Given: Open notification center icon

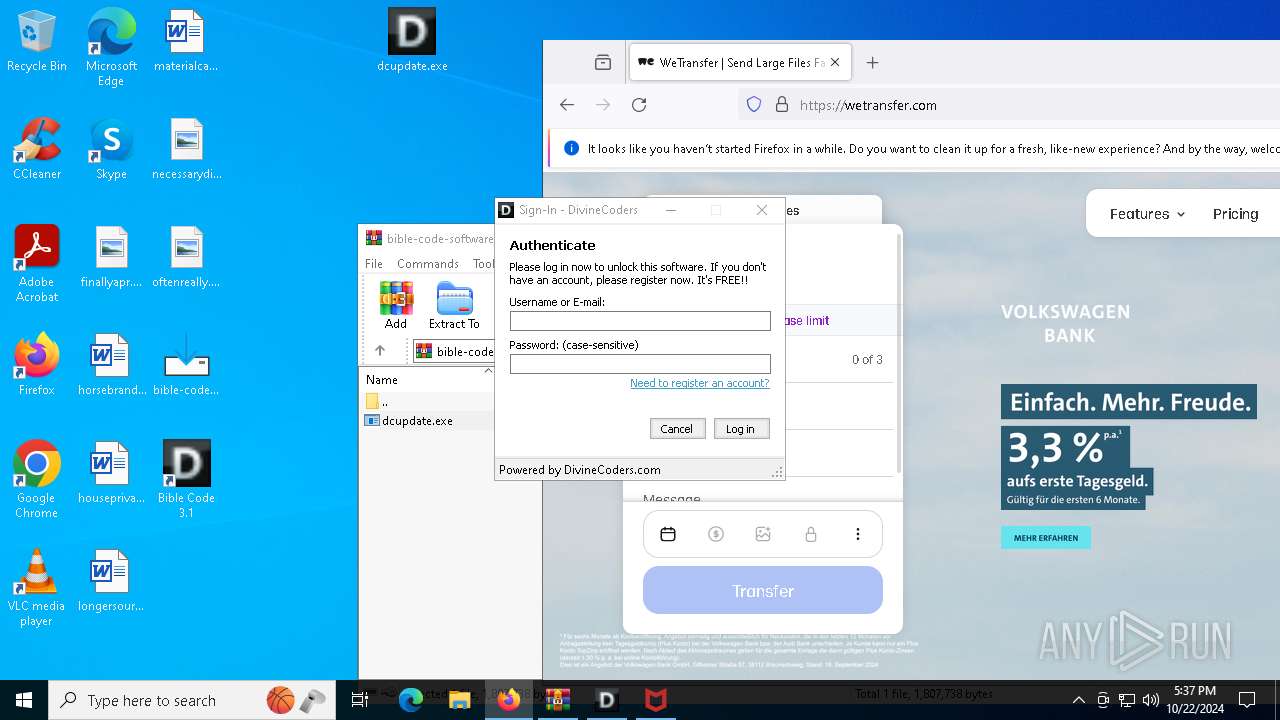Looking at the screenshot, I should [x=1247, y=700].
